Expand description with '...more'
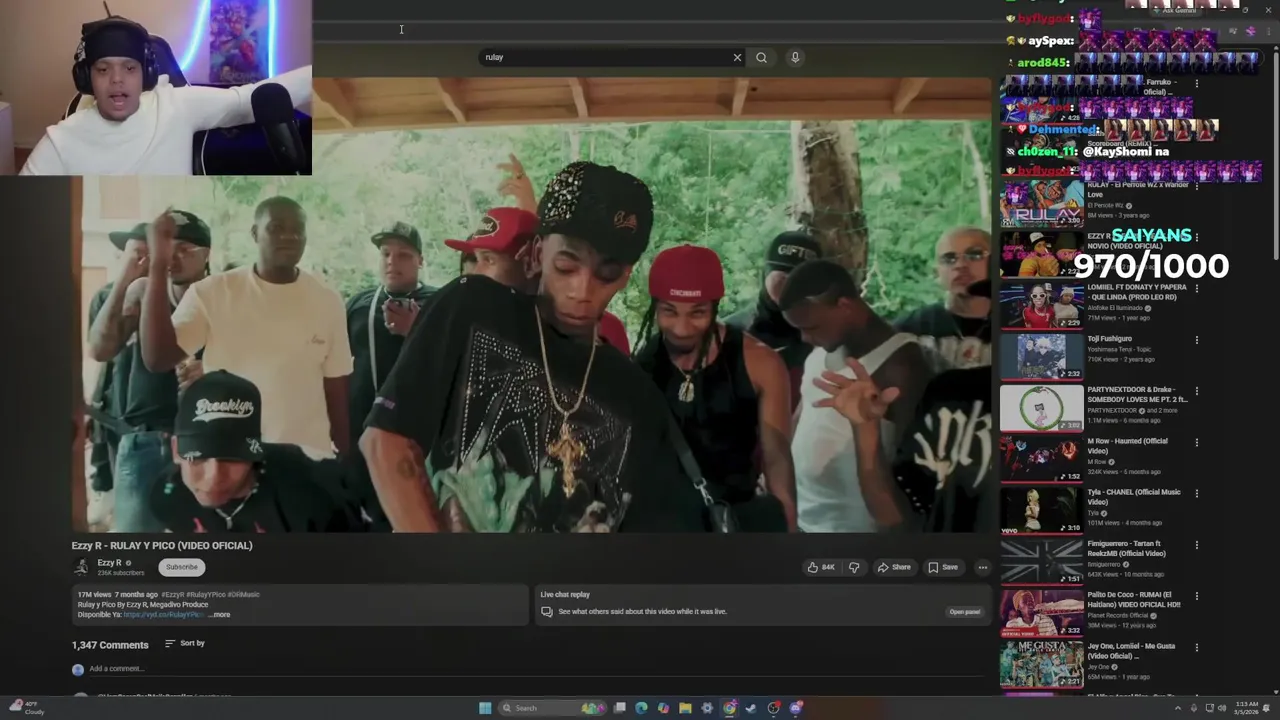 pos(219,615)
